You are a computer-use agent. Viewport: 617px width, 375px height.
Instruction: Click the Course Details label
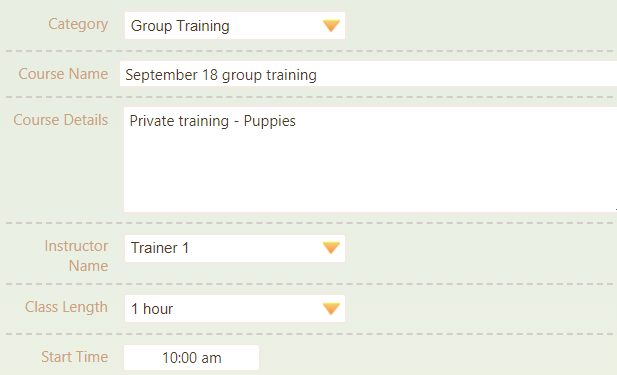61,120
